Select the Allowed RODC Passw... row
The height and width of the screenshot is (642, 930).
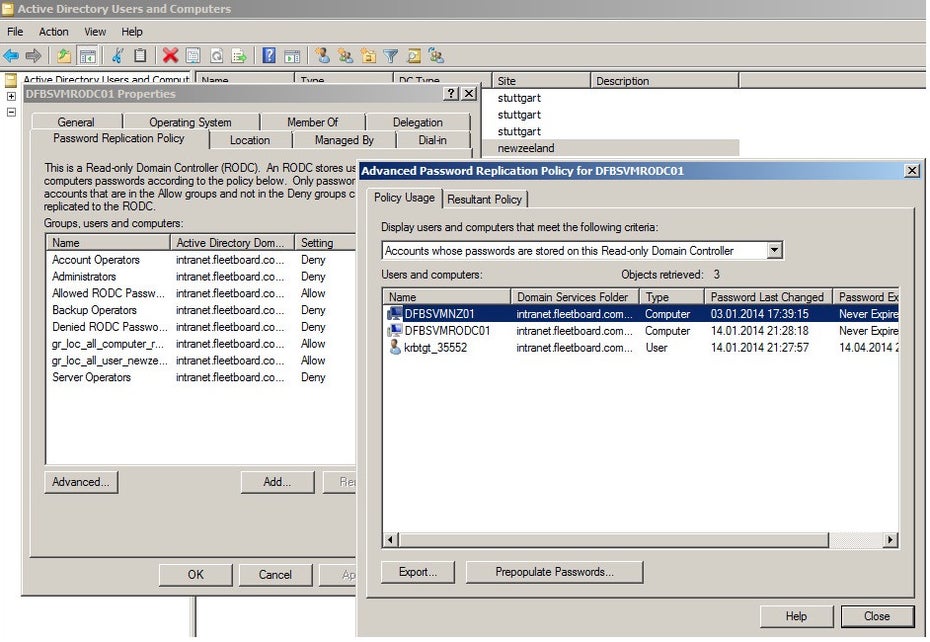tap(200, 293)
